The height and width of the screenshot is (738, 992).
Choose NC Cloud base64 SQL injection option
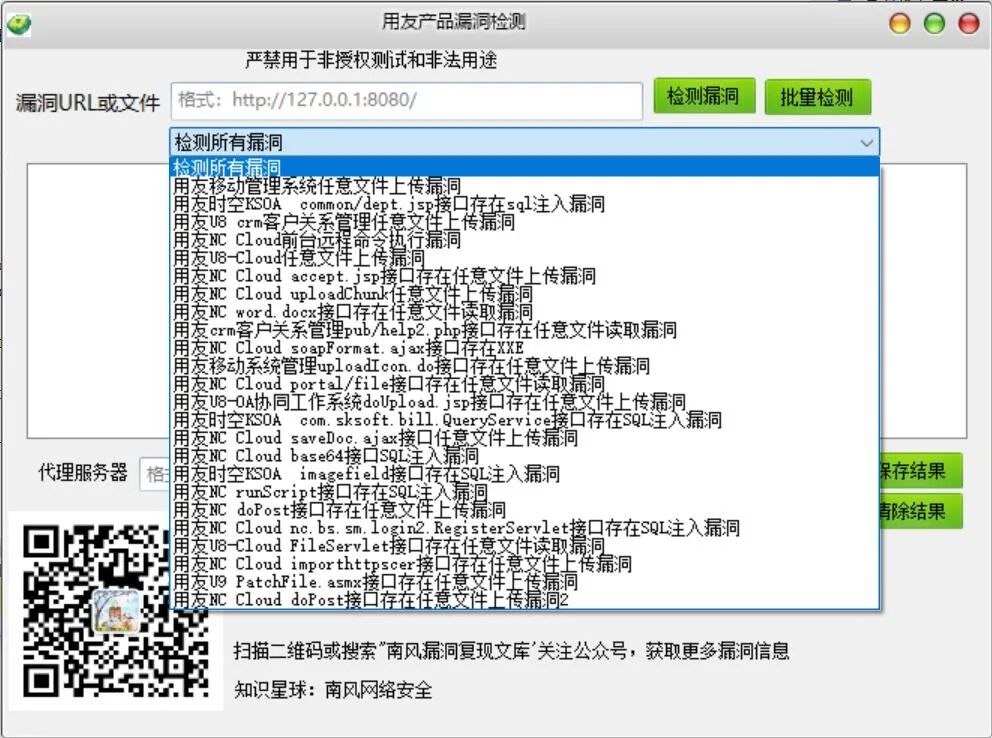pos(524,455)
